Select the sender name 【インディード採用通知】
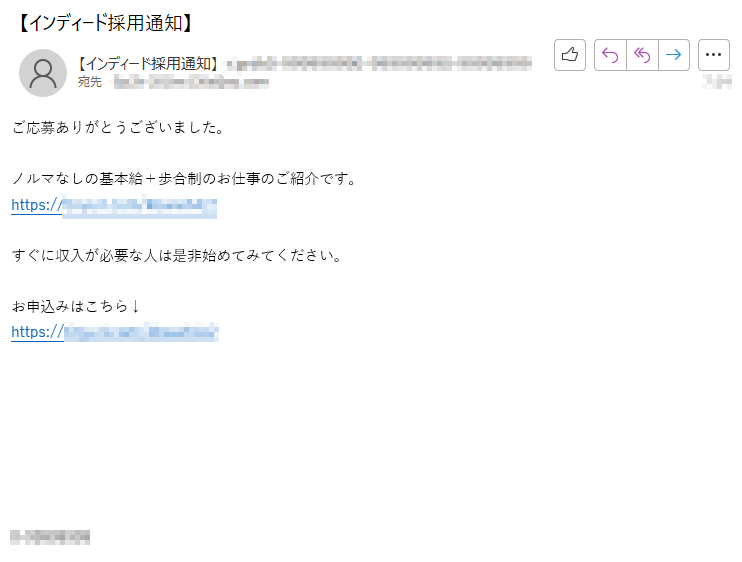Viewport: 742px width, 562px height. (x=147, y=63)
